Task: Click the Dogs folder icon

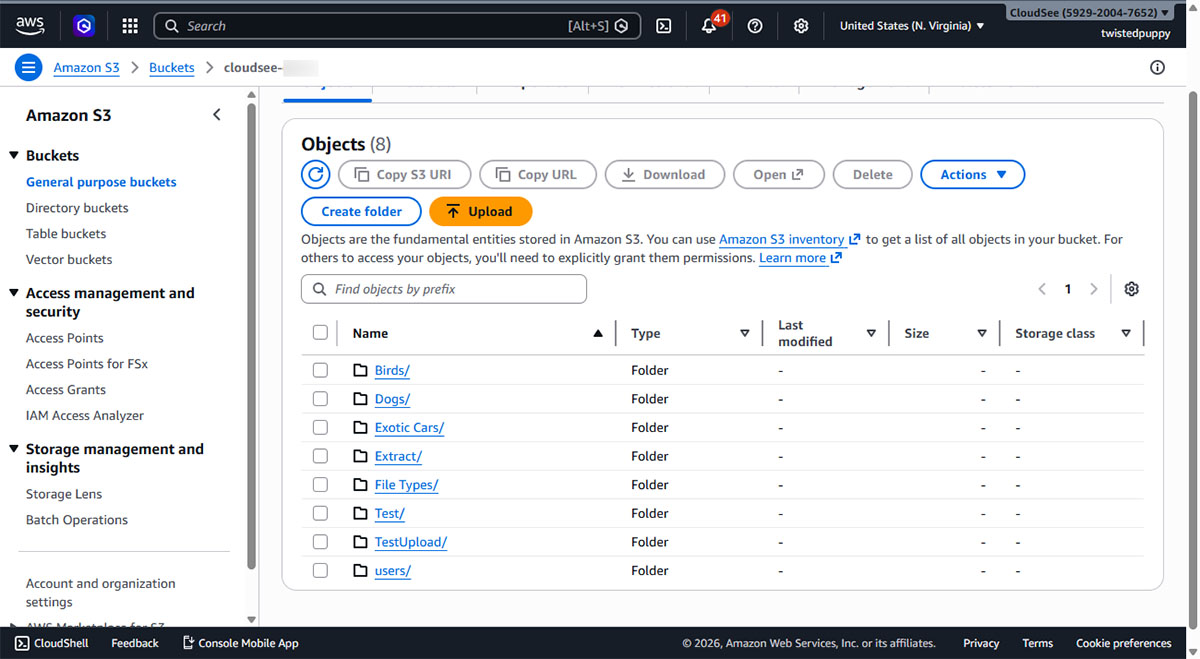Action: pos(361,399)
